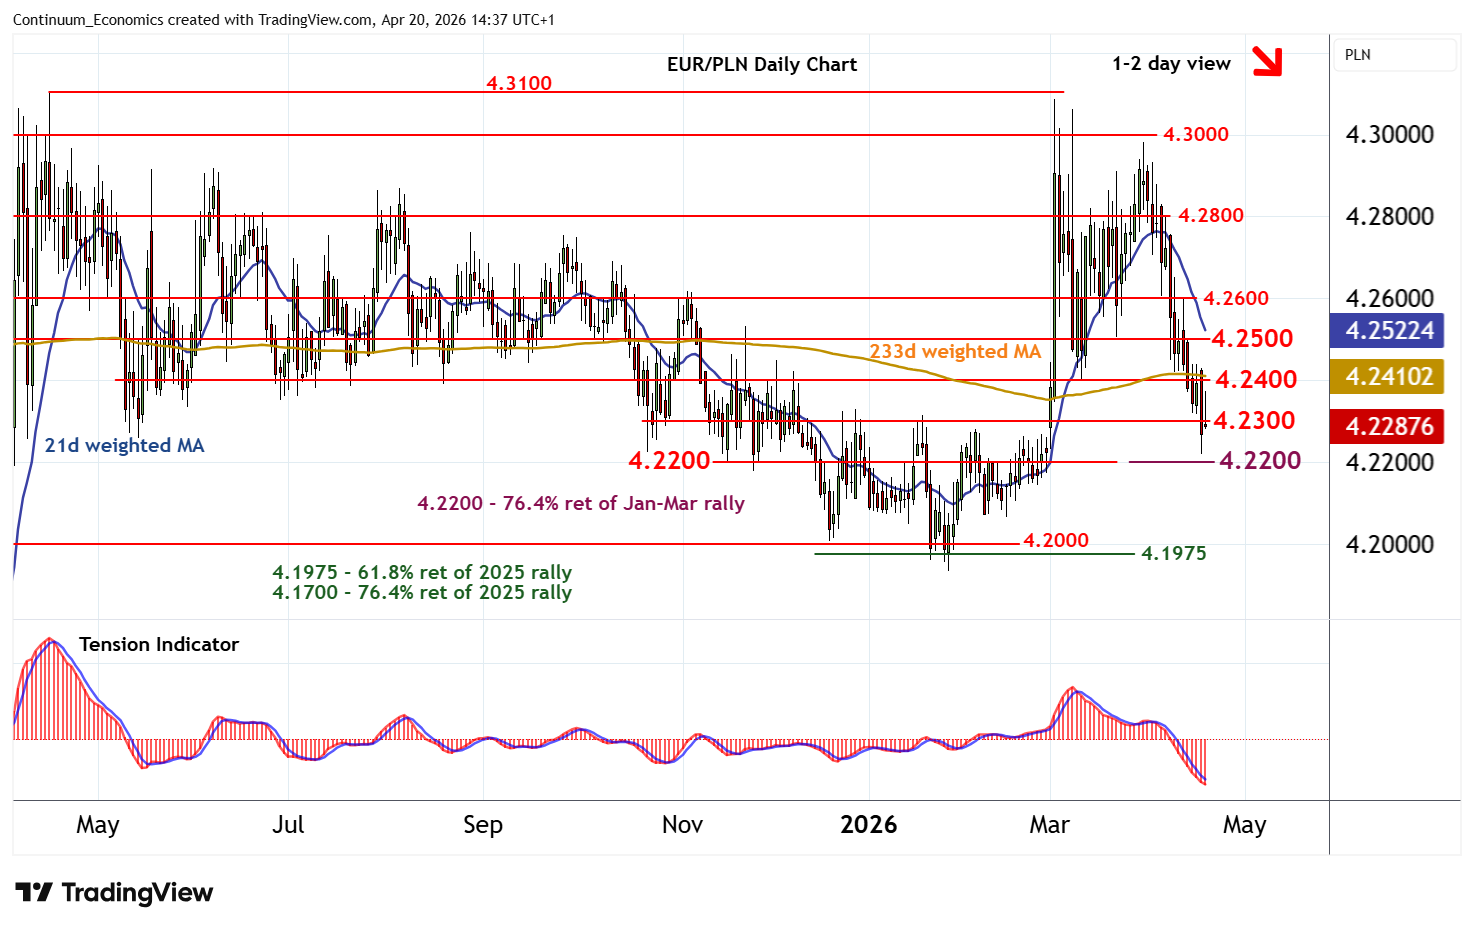Click the 4.2500 level label

(x=1251, y=339)
